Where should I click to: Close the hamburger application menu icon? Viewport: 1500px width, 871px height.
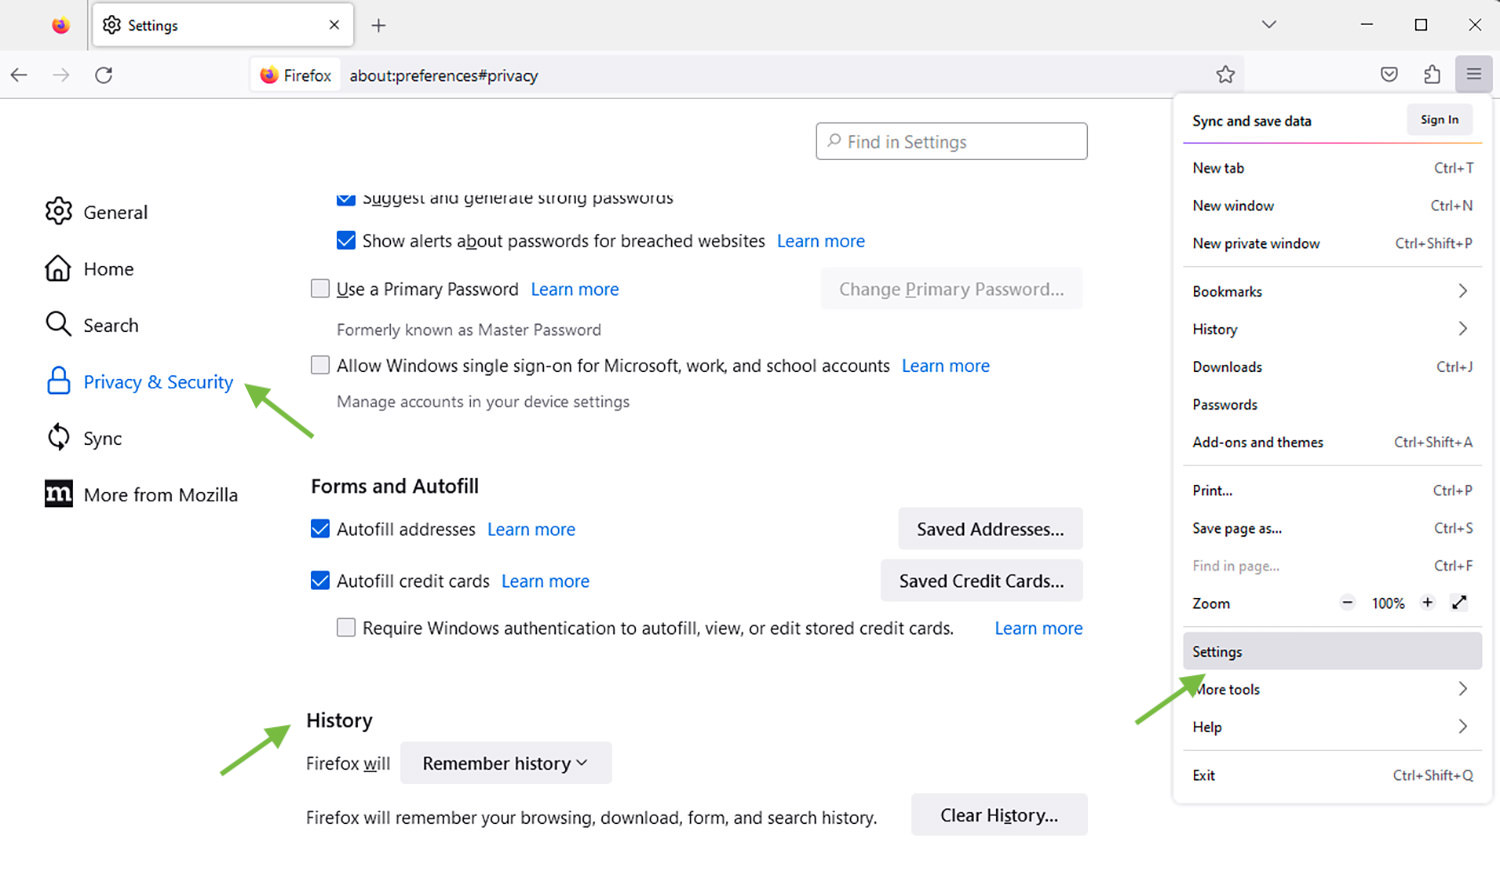point(1473,75)
